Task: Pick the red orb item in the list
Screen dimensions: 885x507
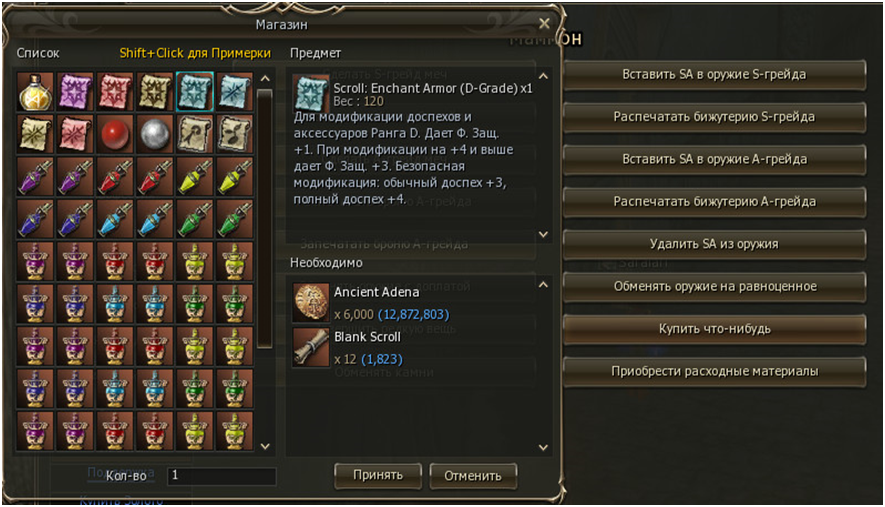Action: pos(115,134)
